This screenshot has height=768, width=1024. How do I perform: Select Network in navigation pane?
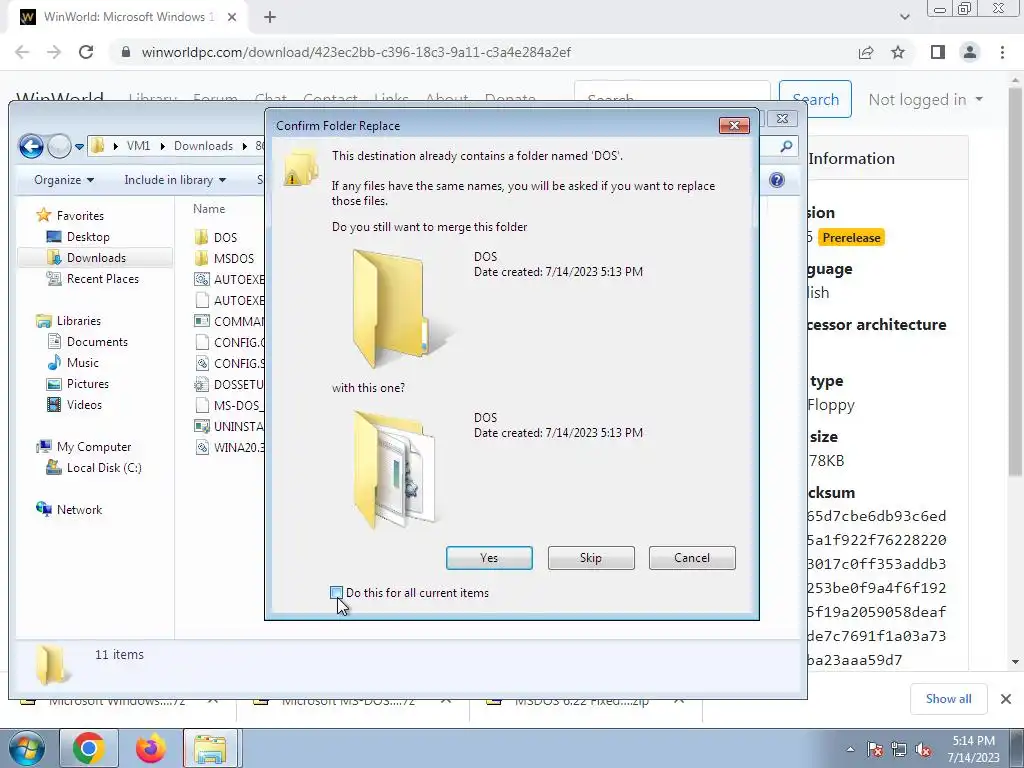(79, 509)
